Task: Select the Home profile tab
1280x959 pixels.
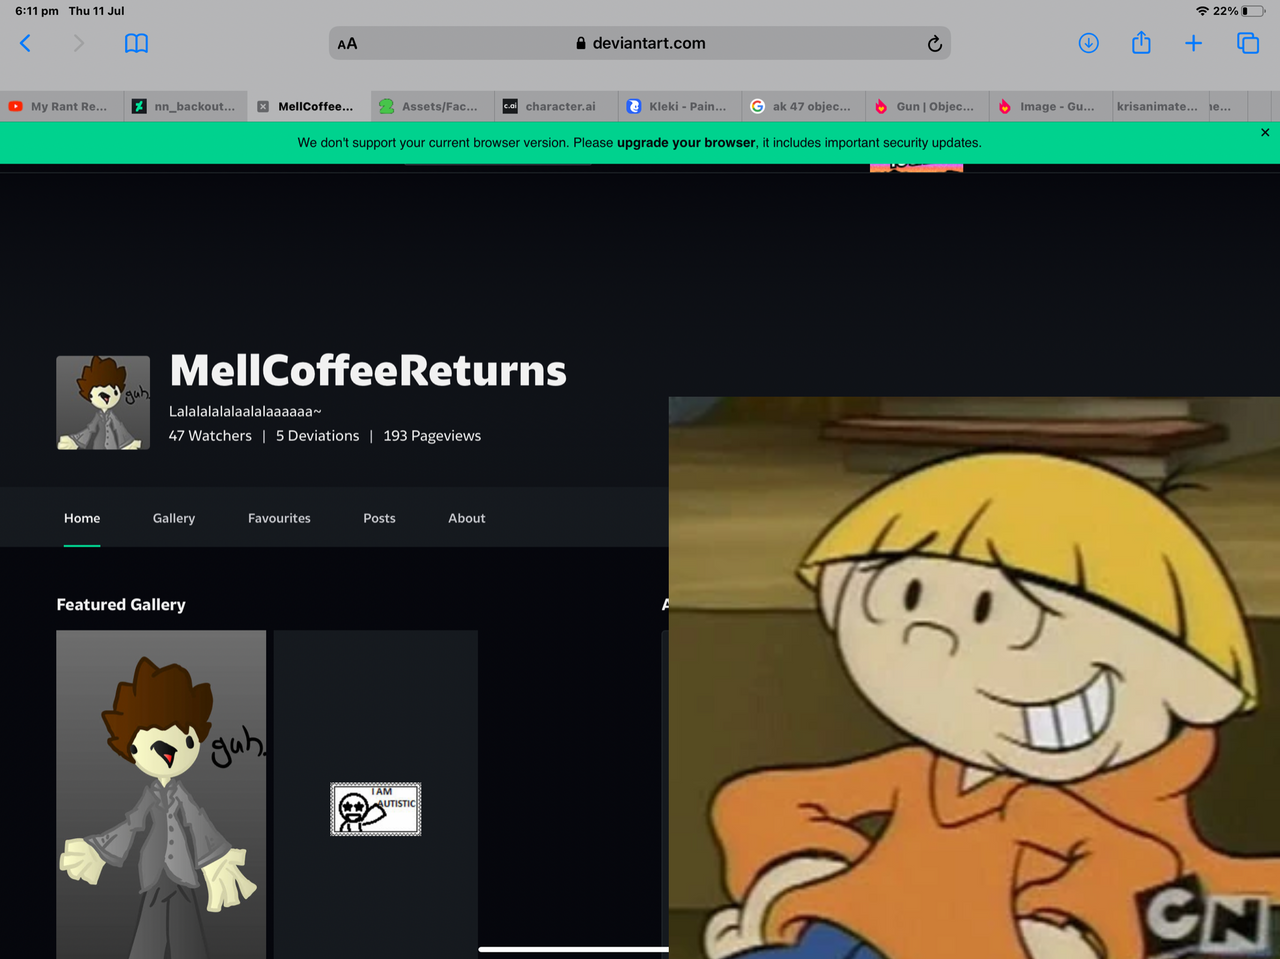Action: point(82,518)
